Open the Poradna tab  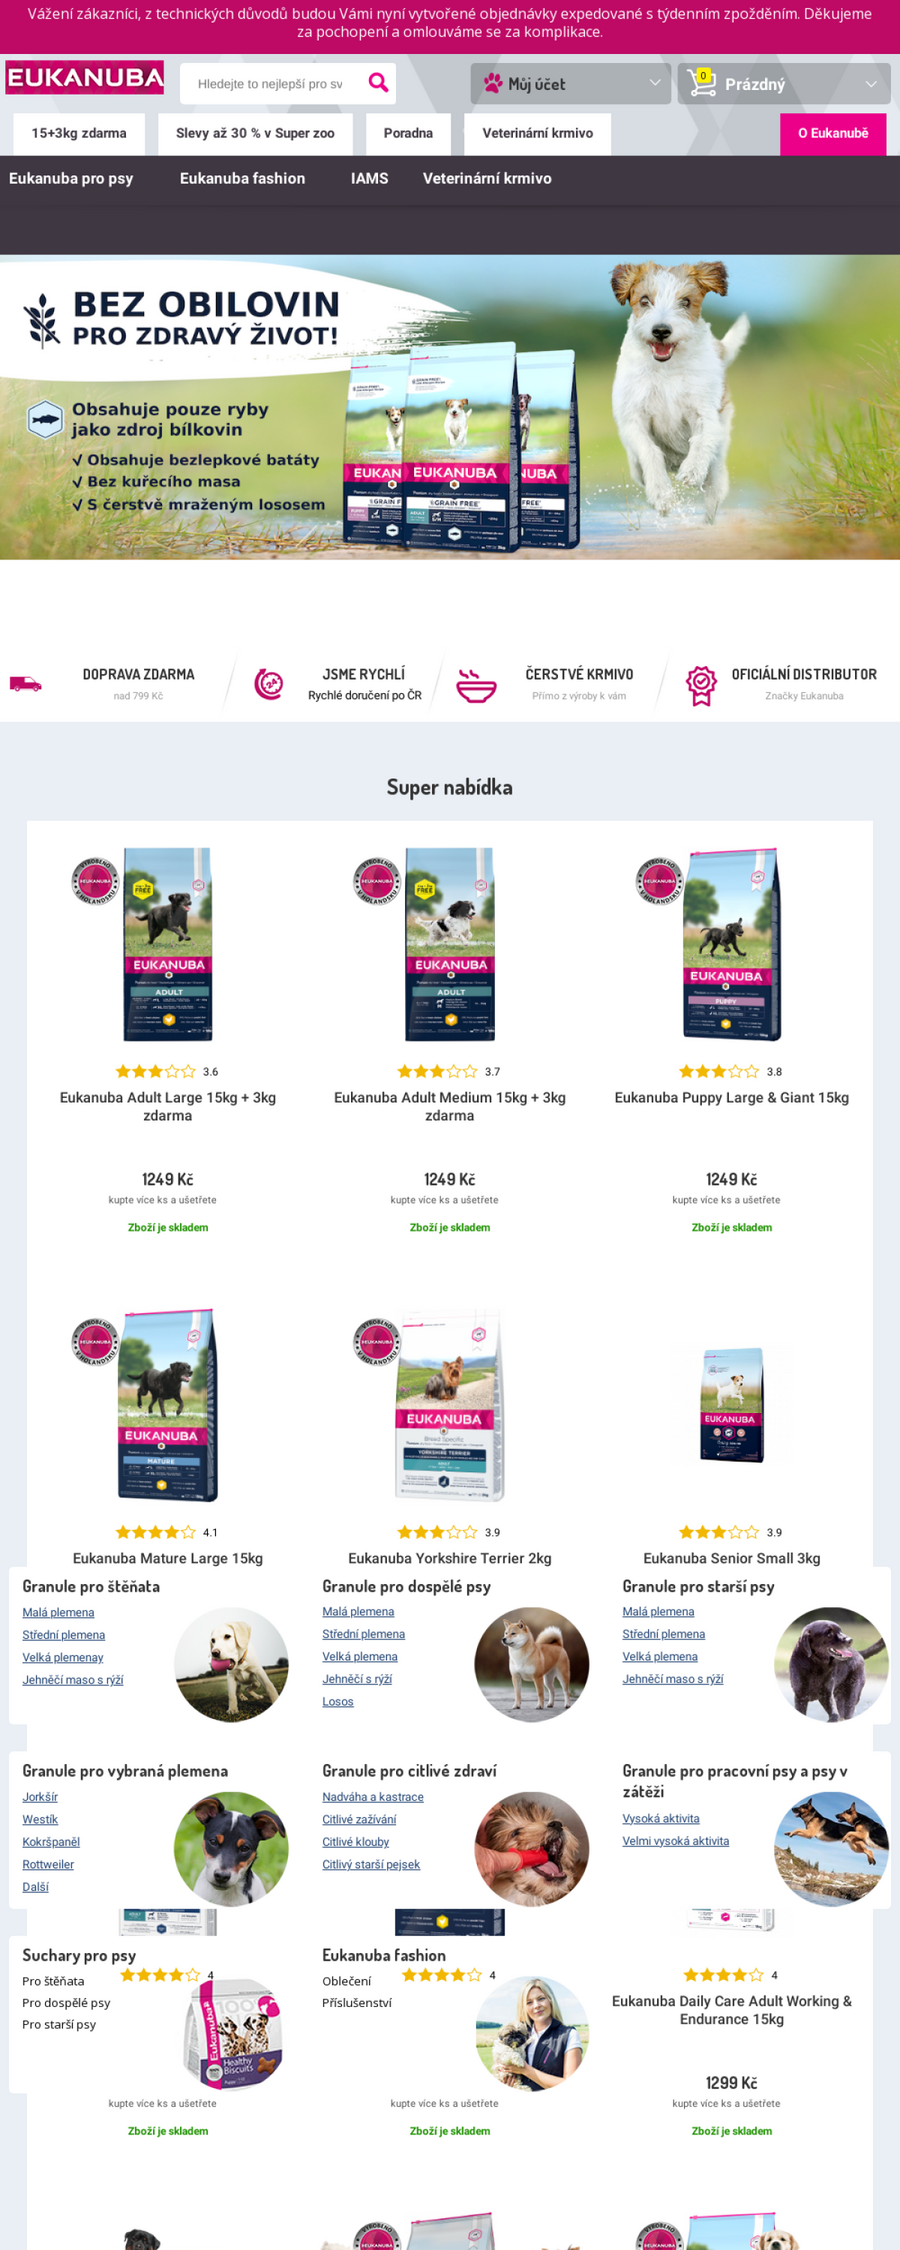coord(408,134)
